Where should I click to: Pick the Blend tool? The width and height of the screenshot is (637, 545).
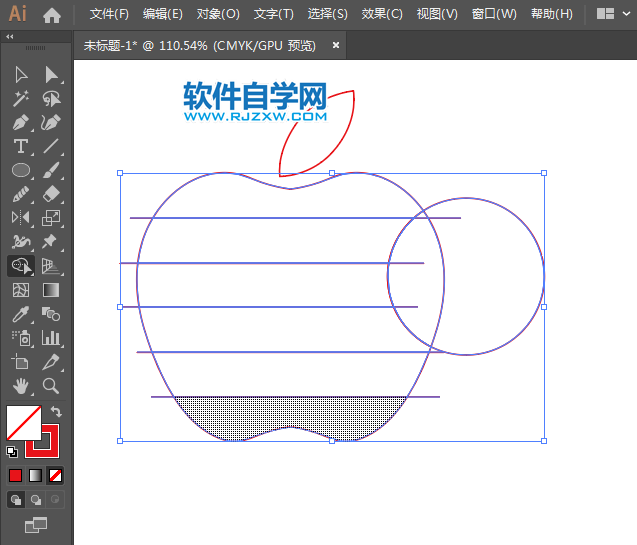coord(51,314)
